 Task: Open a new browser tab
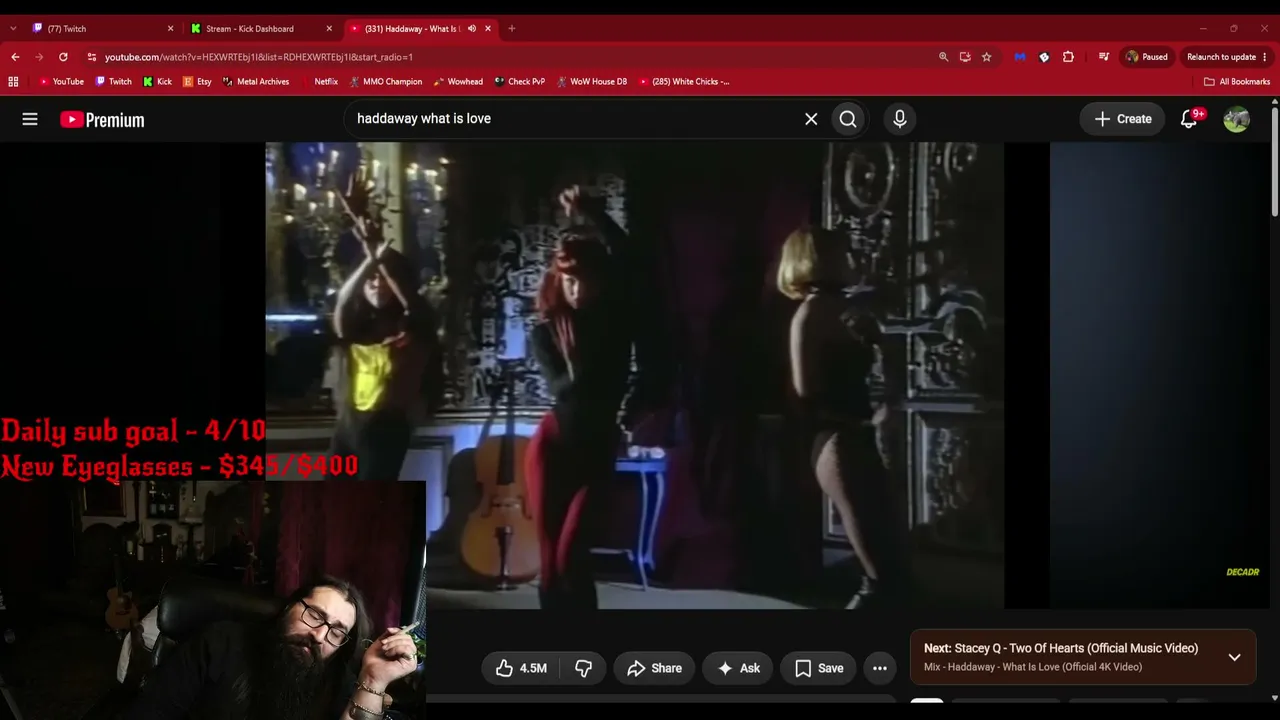tap(512, 28)
